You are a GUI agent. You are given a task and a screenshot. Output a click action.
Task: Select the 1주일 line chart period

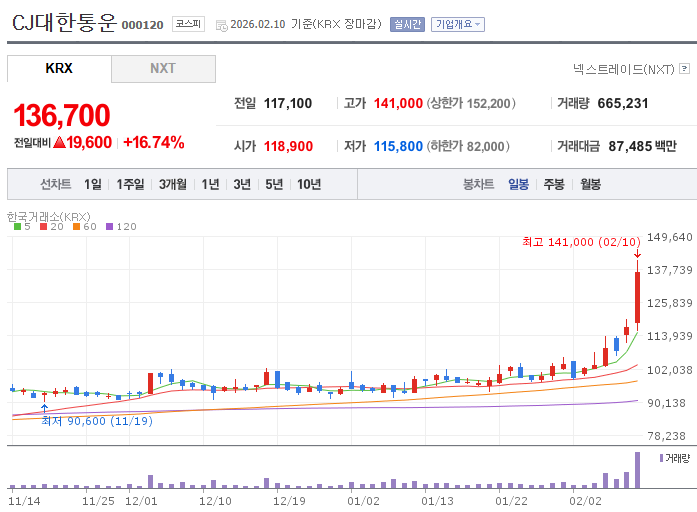(130, 184)
